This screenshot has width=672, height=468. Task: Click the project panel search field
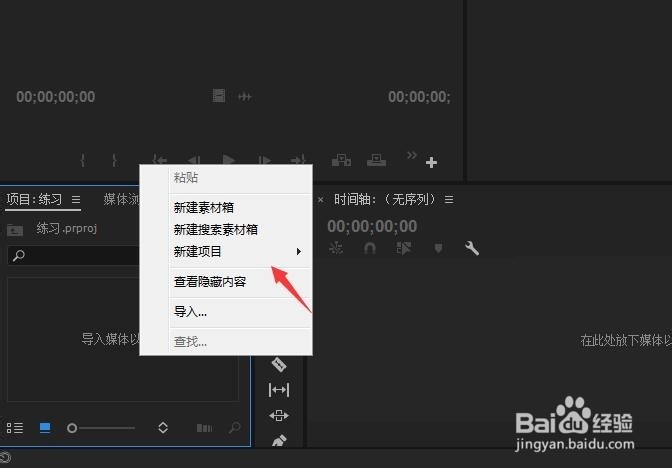pyautogui.click(x=74, y=256)
